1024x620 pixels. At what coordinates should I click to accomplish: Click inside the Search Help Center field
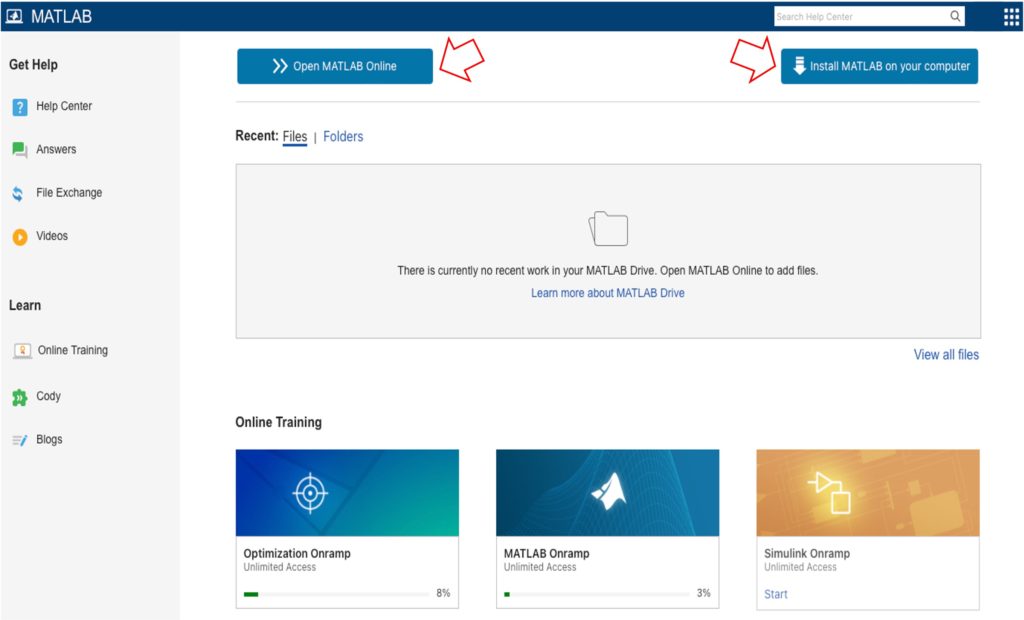pos(860,16)
